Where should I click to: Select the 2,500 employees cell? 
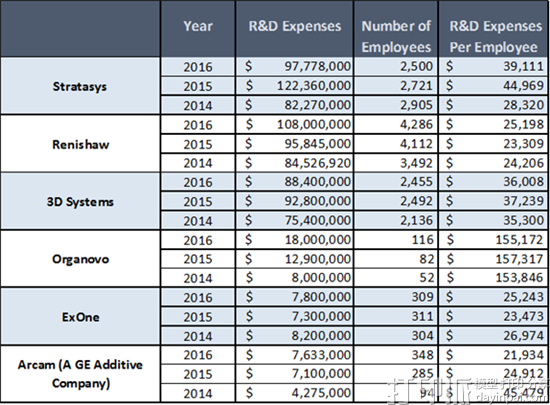(396, 66)
